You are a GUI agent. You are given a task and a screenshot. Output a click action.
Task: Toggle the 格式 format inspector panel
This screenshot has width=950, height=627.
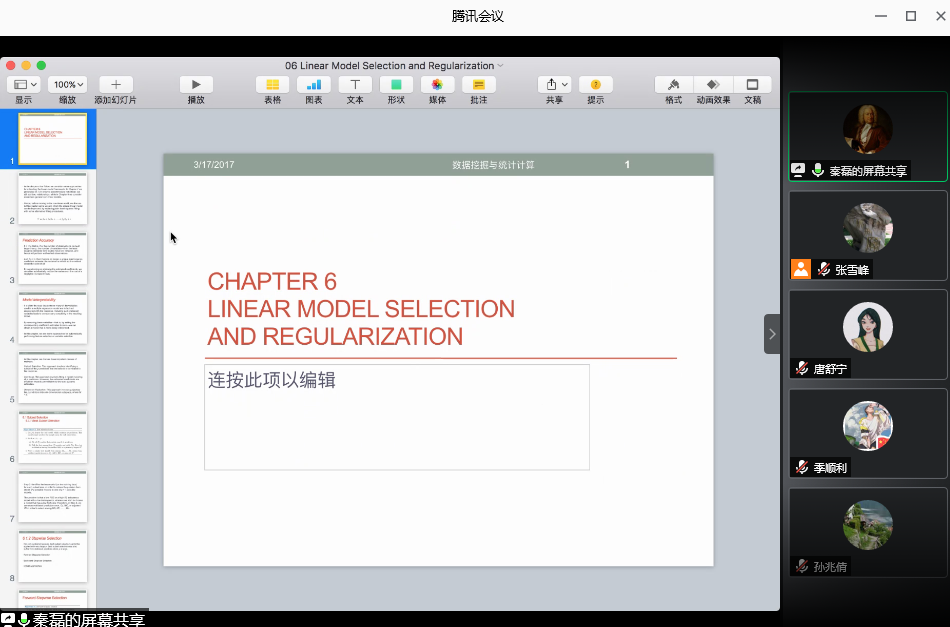tap(674, 85)
